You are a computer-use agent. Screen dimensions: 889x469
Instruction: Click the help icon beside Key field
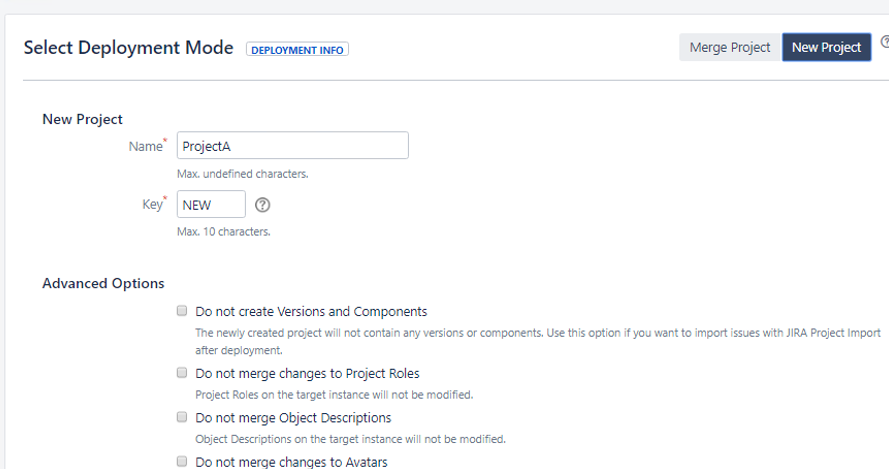[x=263, y=205]
